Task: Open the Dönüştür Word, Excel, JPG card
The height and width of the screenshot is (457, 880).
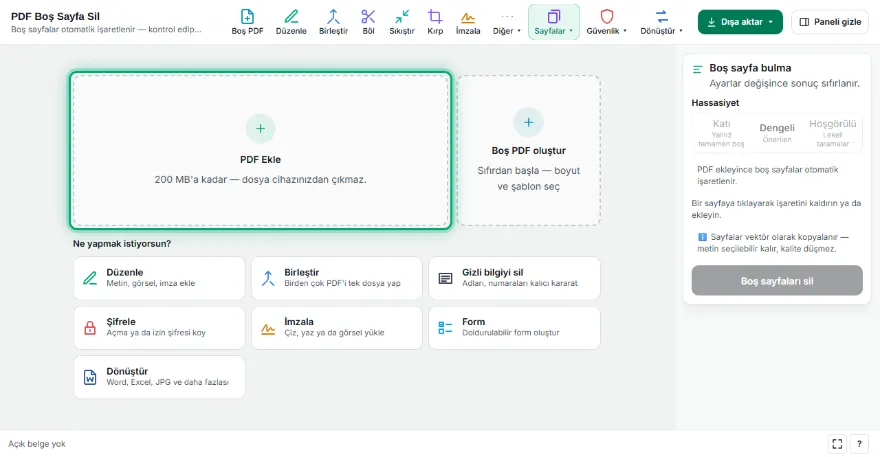Action: (159, 377)
